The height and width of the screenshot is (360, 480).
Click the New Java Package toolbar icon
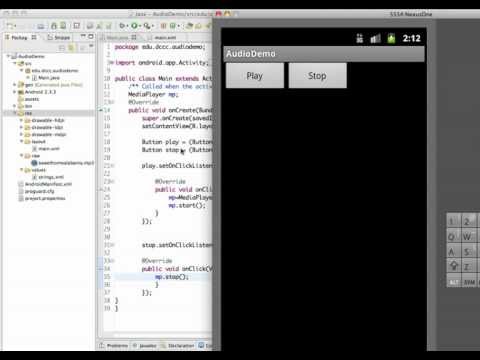(164, 26)
